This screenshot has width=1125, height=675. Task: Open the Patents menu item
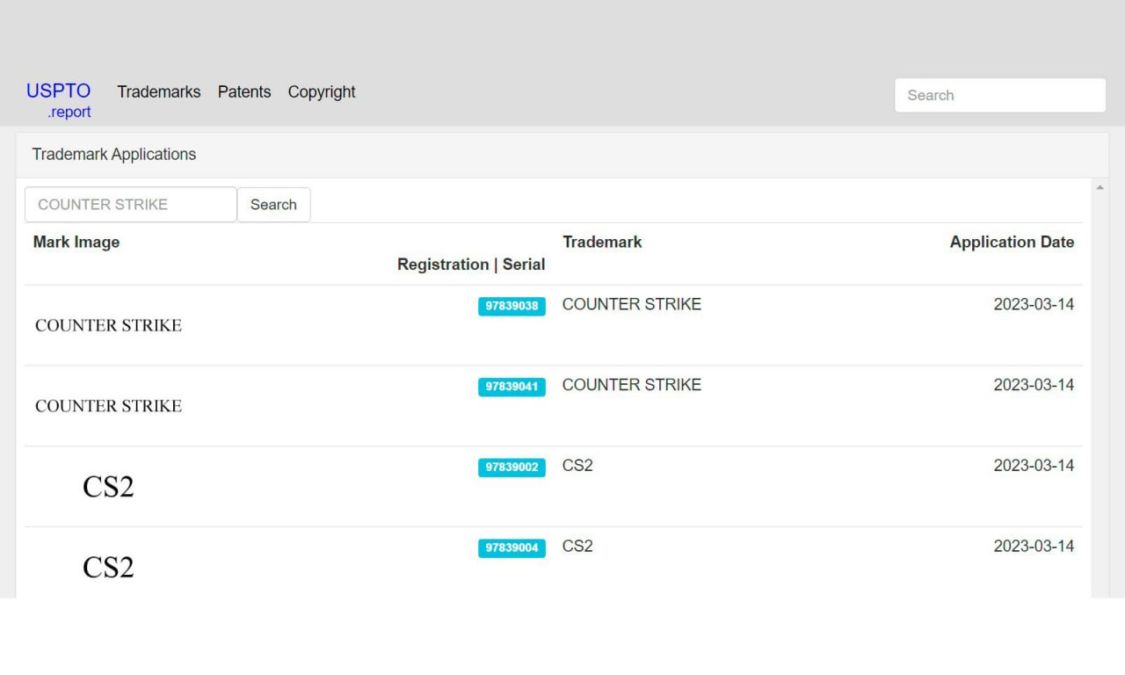tap(244, 92)
